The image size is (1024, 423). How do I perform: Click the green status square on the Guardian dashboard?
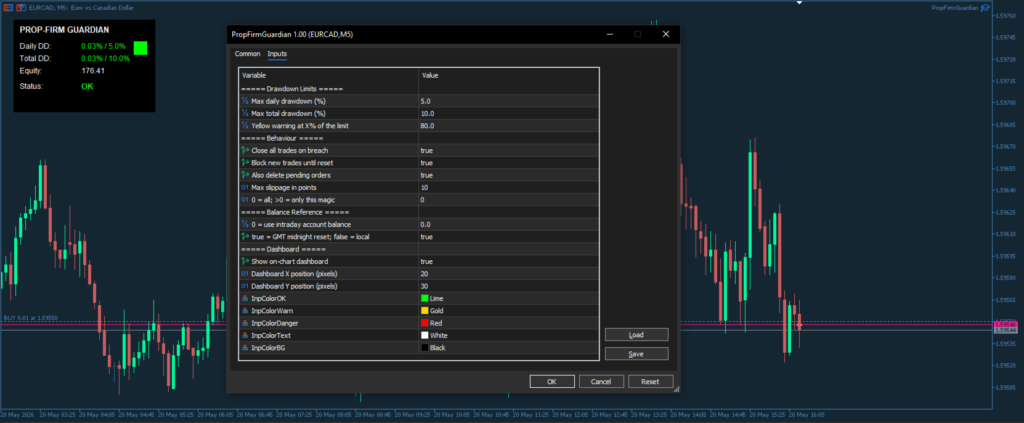pos(140,48)
